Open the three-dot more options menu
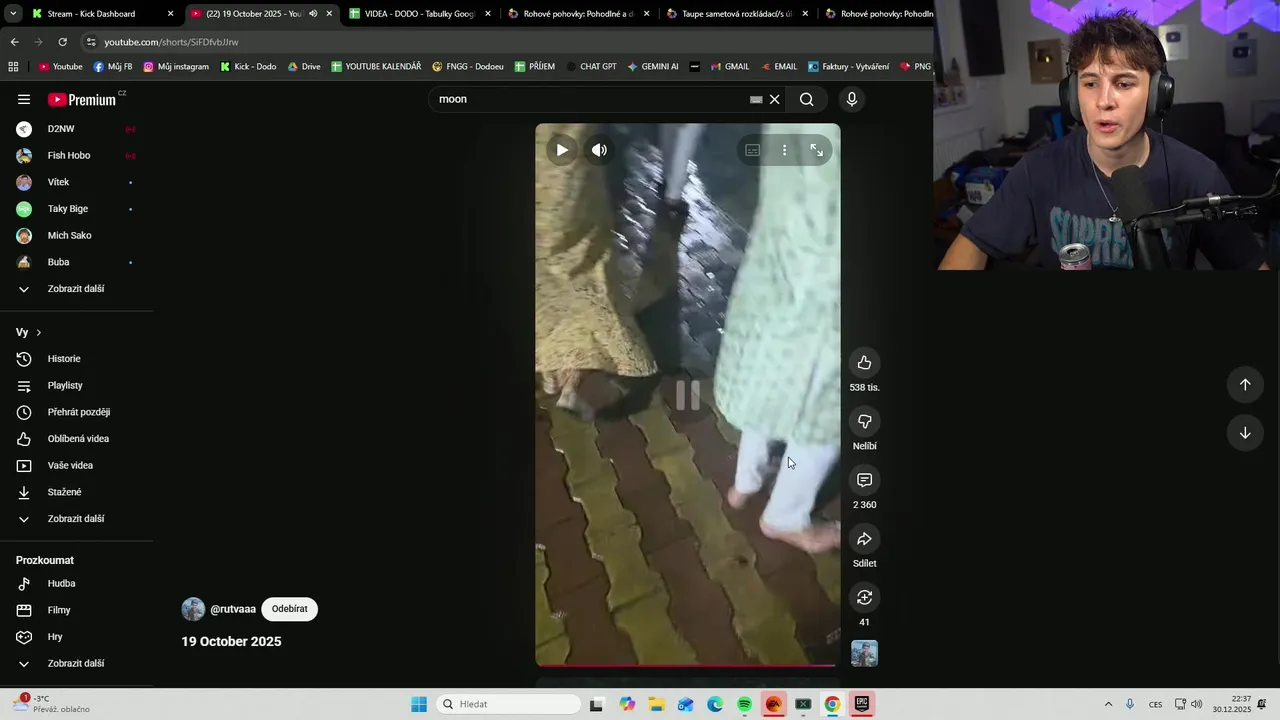This screenshot has width=1280, height=720. pyautogui.click(x=784, y=150)
